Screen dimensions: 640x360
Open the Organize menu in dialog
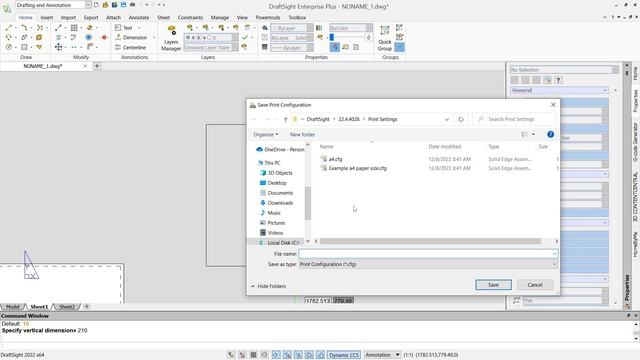coord(265,134)
